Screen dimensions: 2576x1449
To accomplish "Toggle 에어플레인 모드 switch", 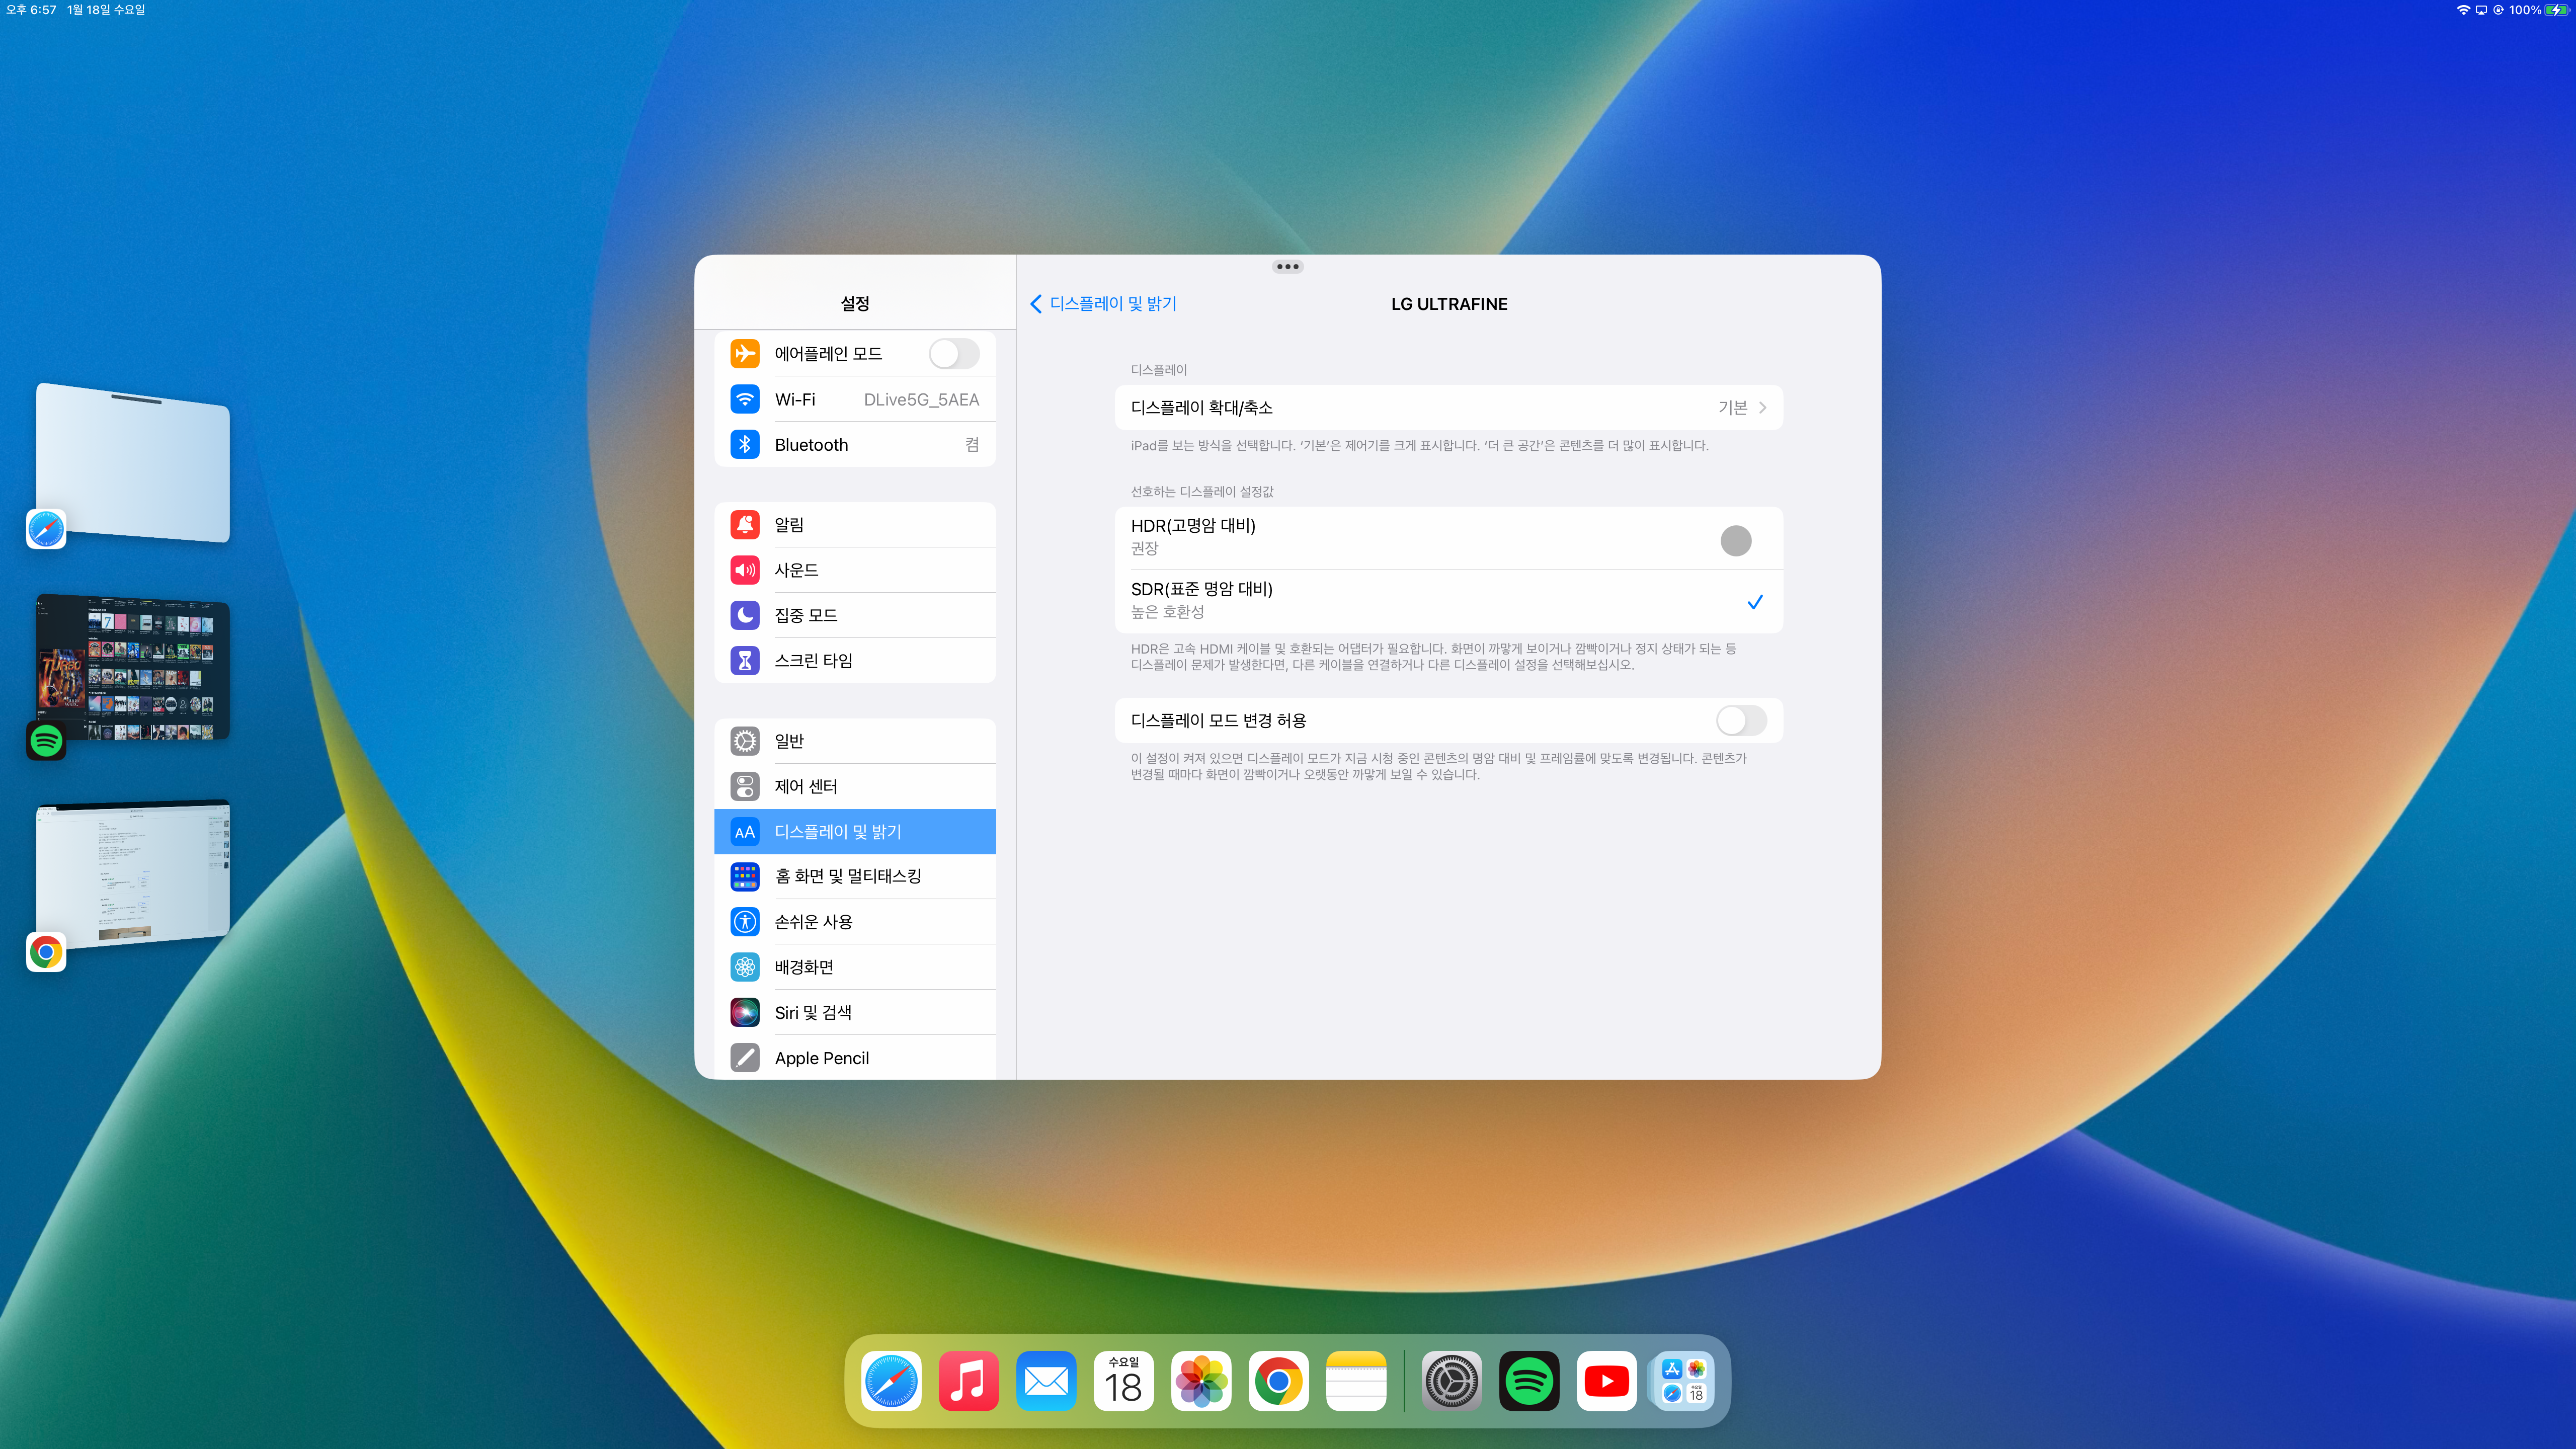I will click(953, 354).
